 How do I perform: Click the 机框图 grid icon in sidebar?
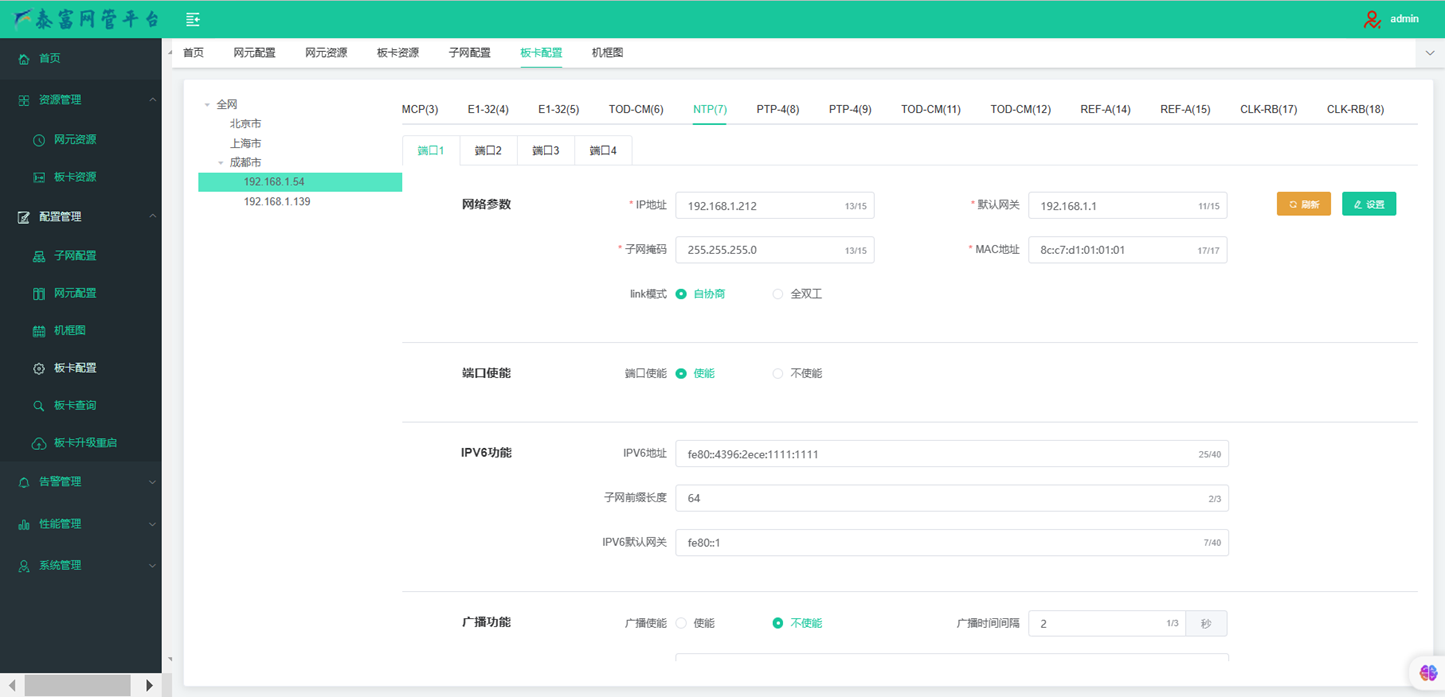pos(39,331)
